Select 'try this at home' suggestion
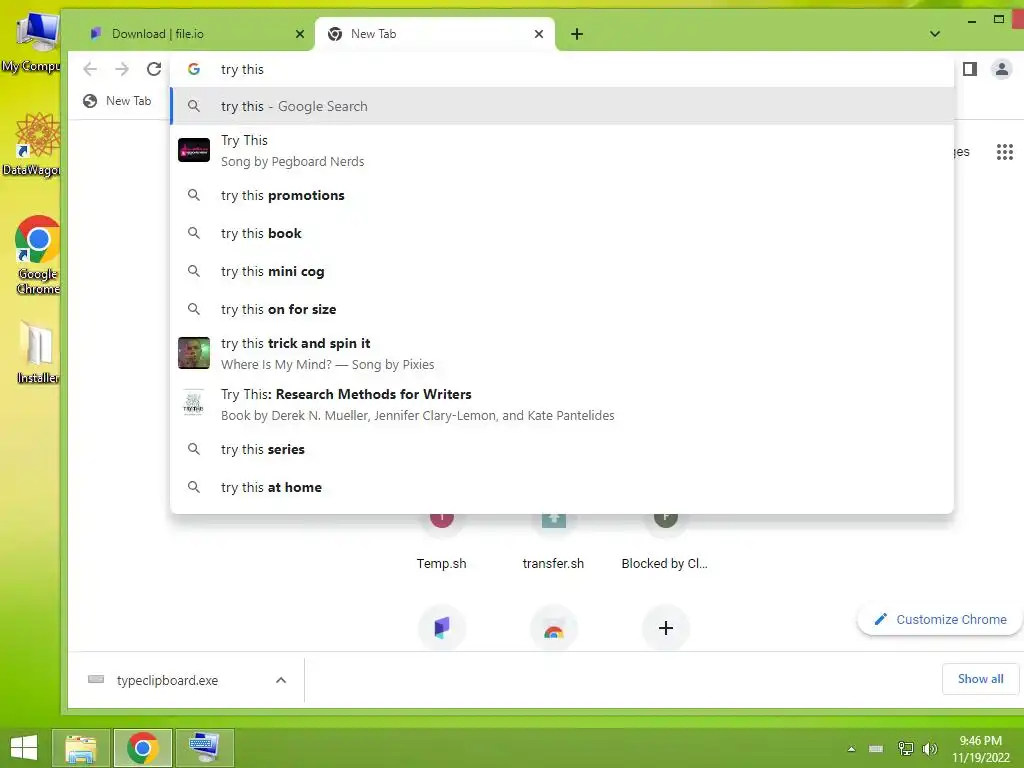Image resolution: width=1024 pixels, height=768 pixels. [562, 487]
